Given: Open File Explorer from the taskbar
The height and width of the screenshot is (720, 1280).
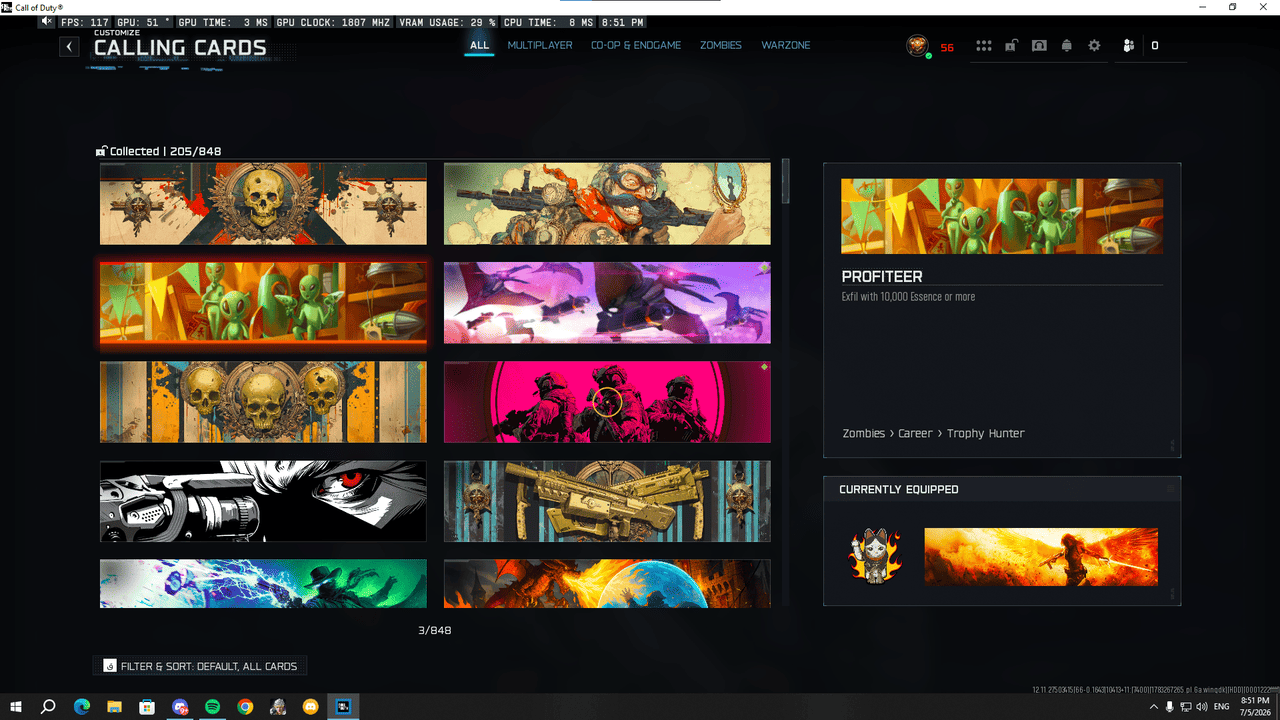Looking at the screenshot, I should point(114,707).
